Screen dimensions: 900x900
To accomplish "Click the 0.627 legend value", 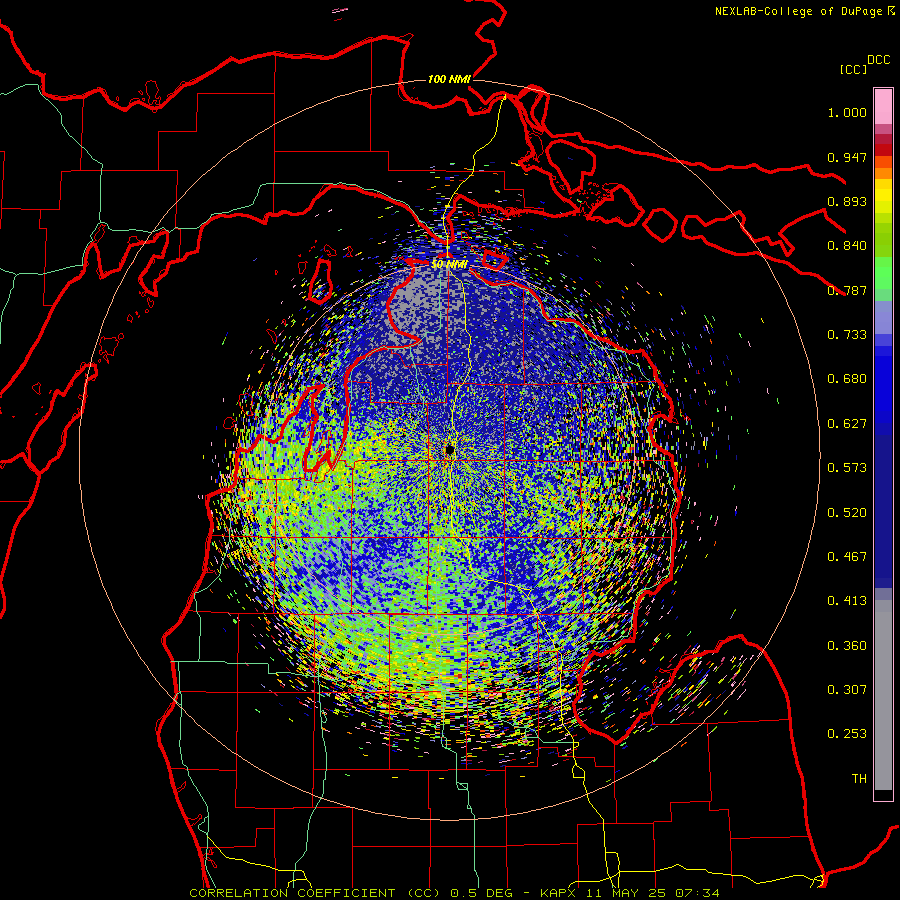I will (847, 424).
